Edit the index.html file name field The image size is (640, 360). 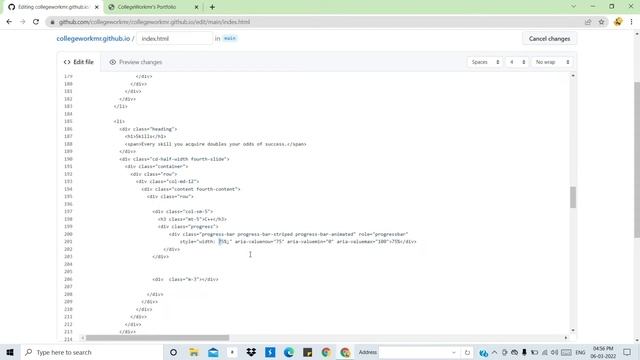tap(174, 38)
